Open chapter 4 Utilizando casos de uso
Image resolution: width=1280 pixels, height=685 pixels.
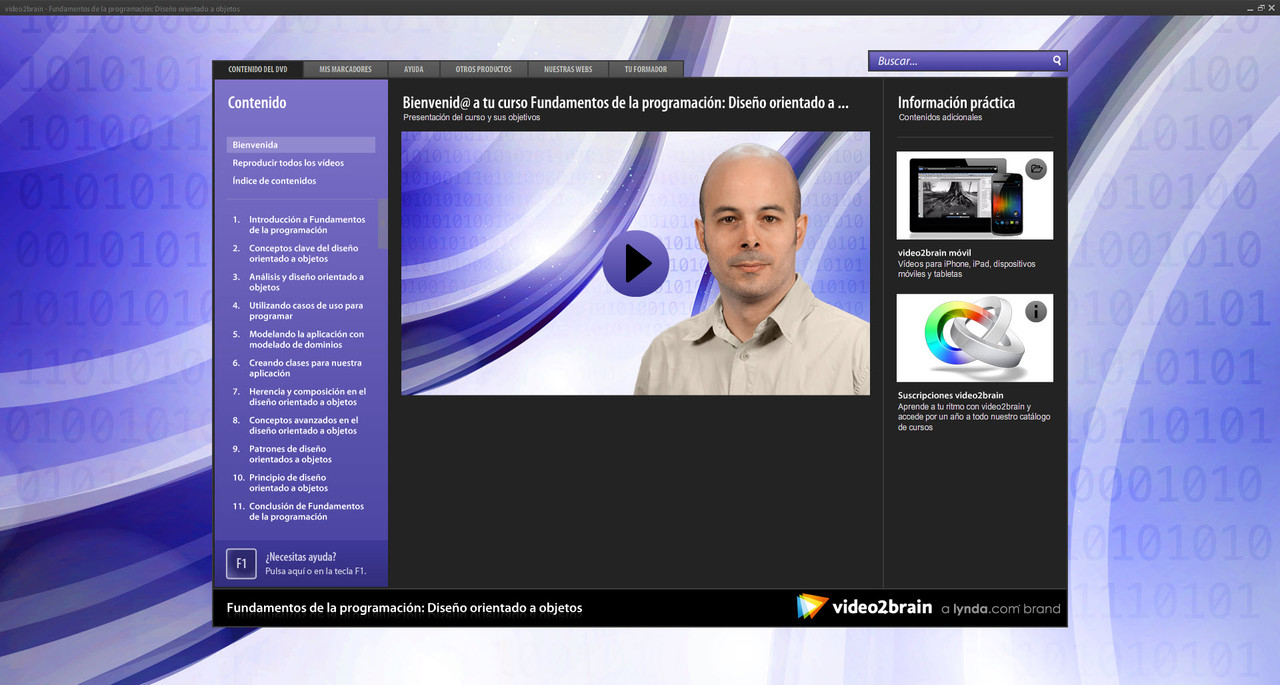298,311
